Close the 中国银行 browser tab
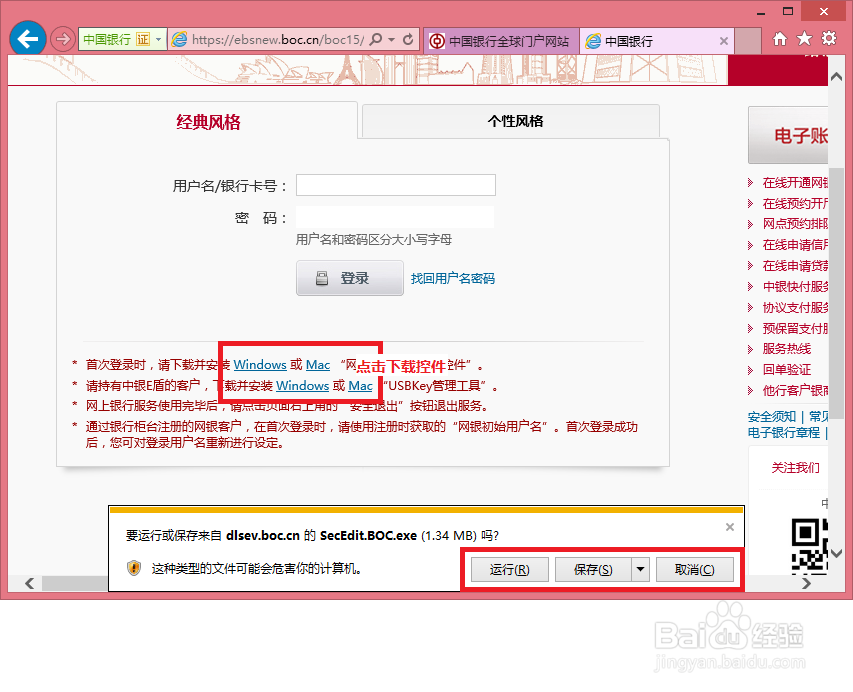 [x=724, y=41]
